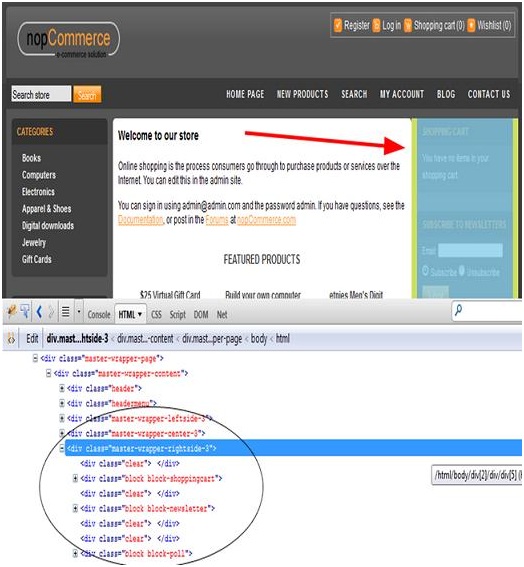The image size is (524, 567).
Task: Click the Register icon in header
Action: [338, 25]
